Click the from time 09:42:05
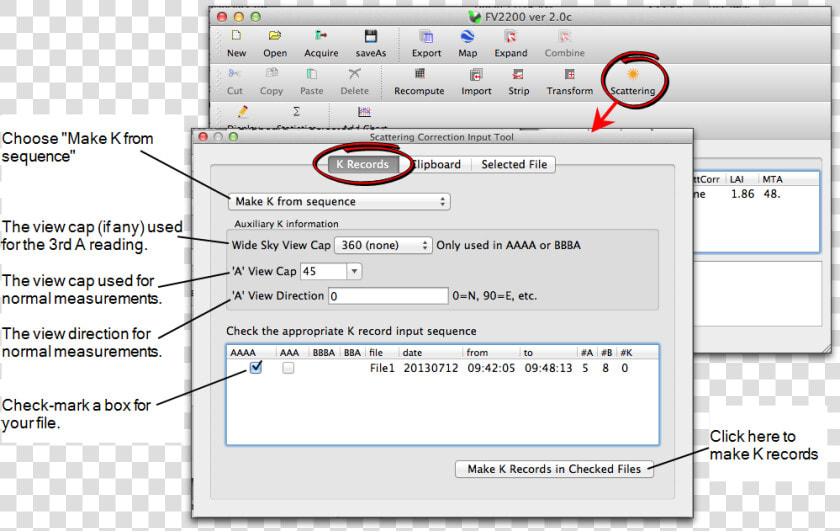Image resolution: width=840 pixels, height=531 pixels. point(491,368)
